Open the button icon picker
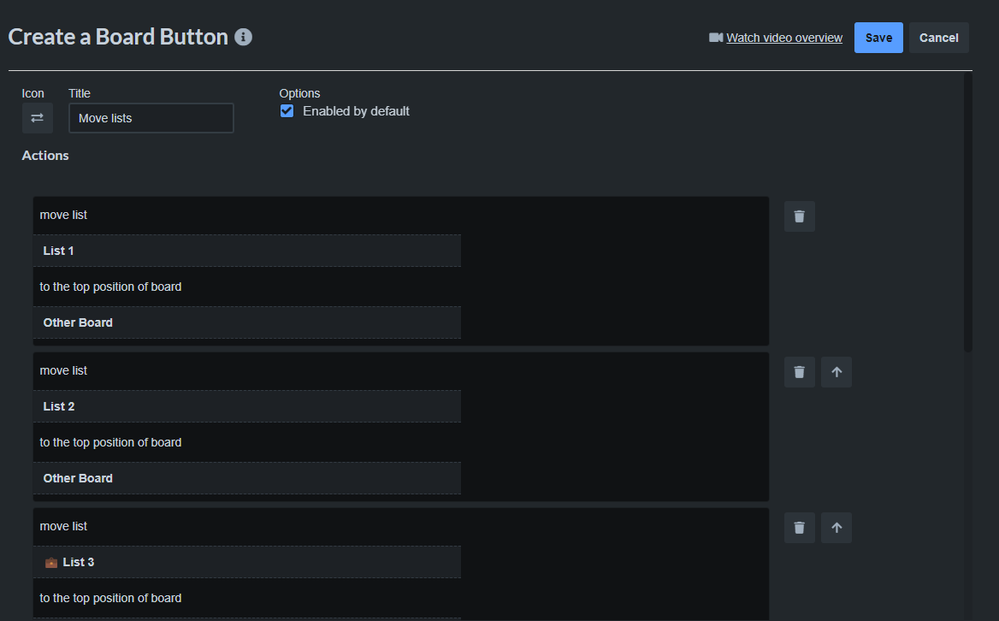The width and height of the screenshot is (999, 621). point(37,118)
